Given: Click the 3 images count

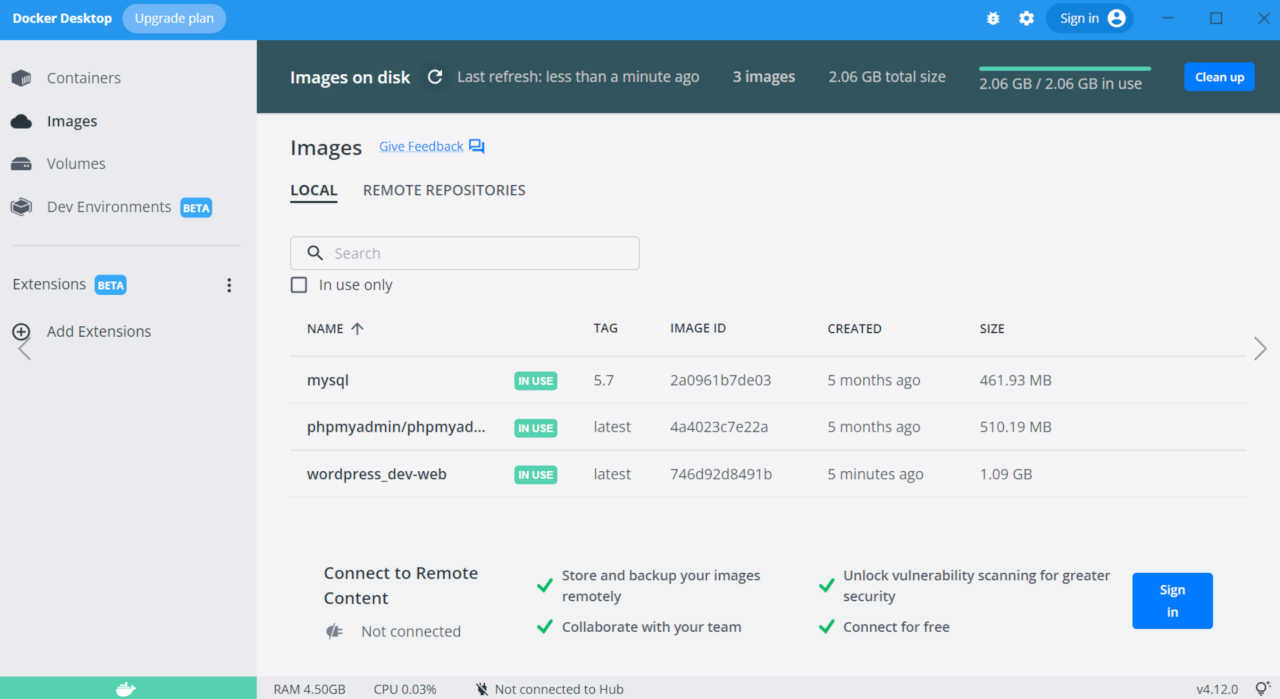Looking at the screenshot, I should [x=764, y=77].
